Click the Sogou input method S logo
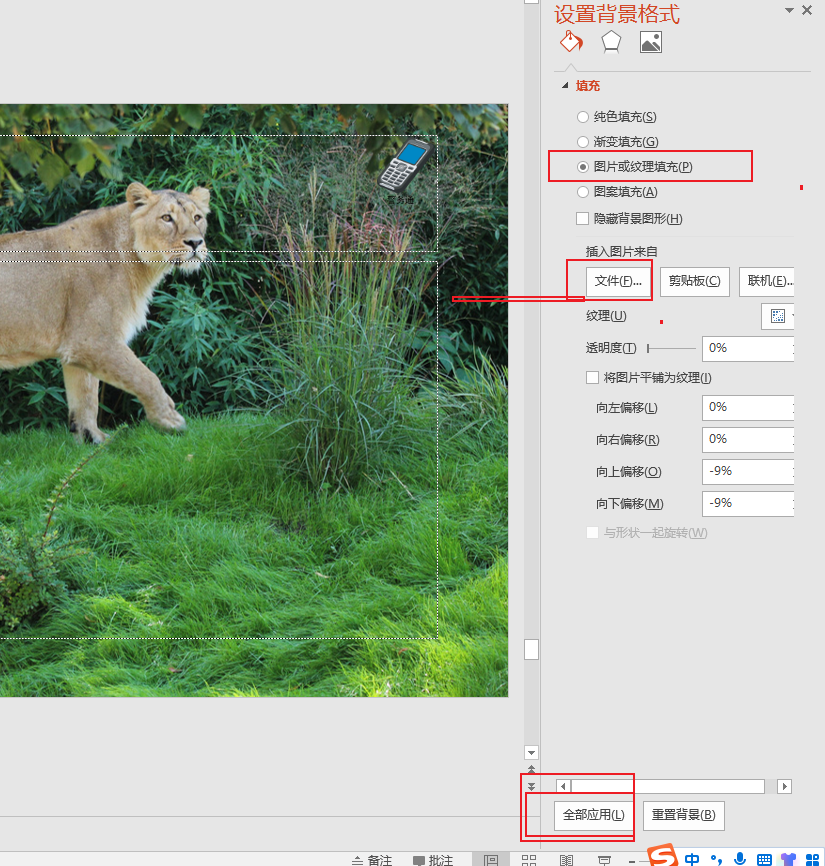825x866 pixels. [x=663, y=856]
